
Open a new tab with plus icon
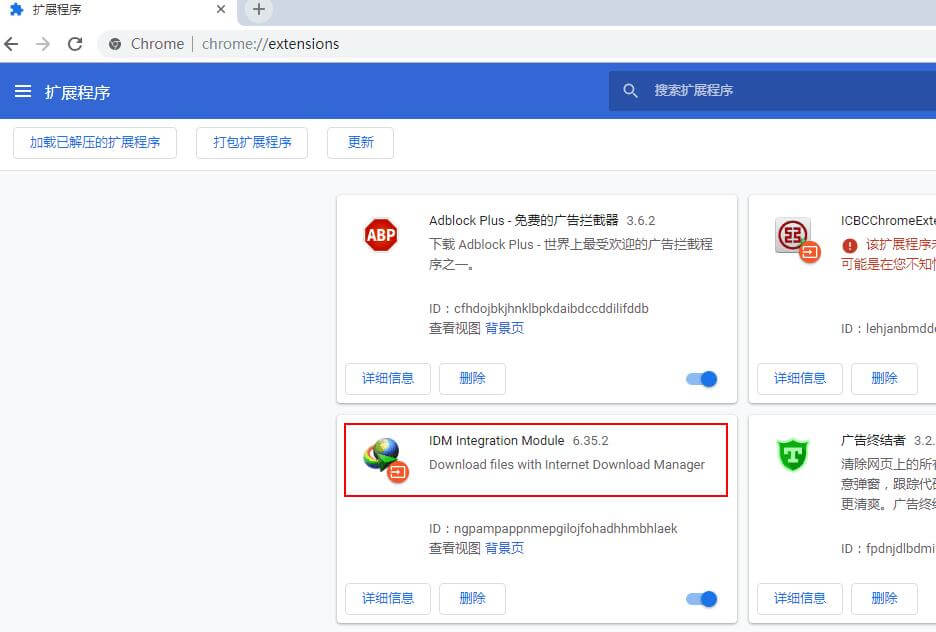coord(259,10)
